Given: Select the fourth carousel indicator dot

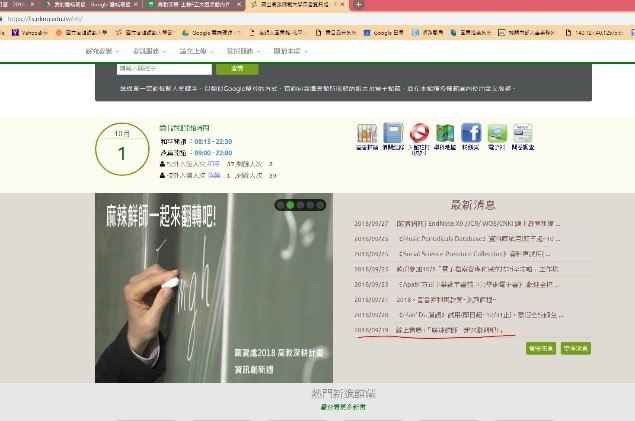Looking at the screenshot, I should pyautogui.click(x=310, y=205).
